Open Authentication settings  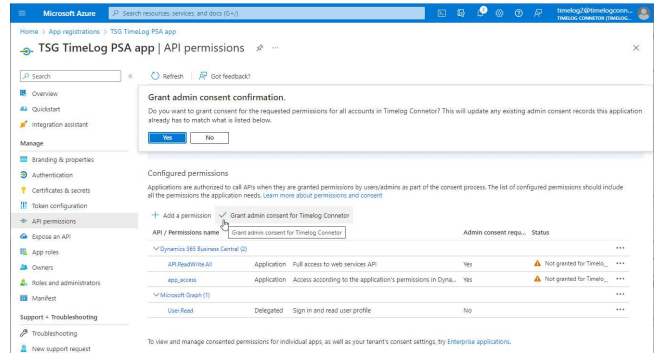(x=52, y=175)
